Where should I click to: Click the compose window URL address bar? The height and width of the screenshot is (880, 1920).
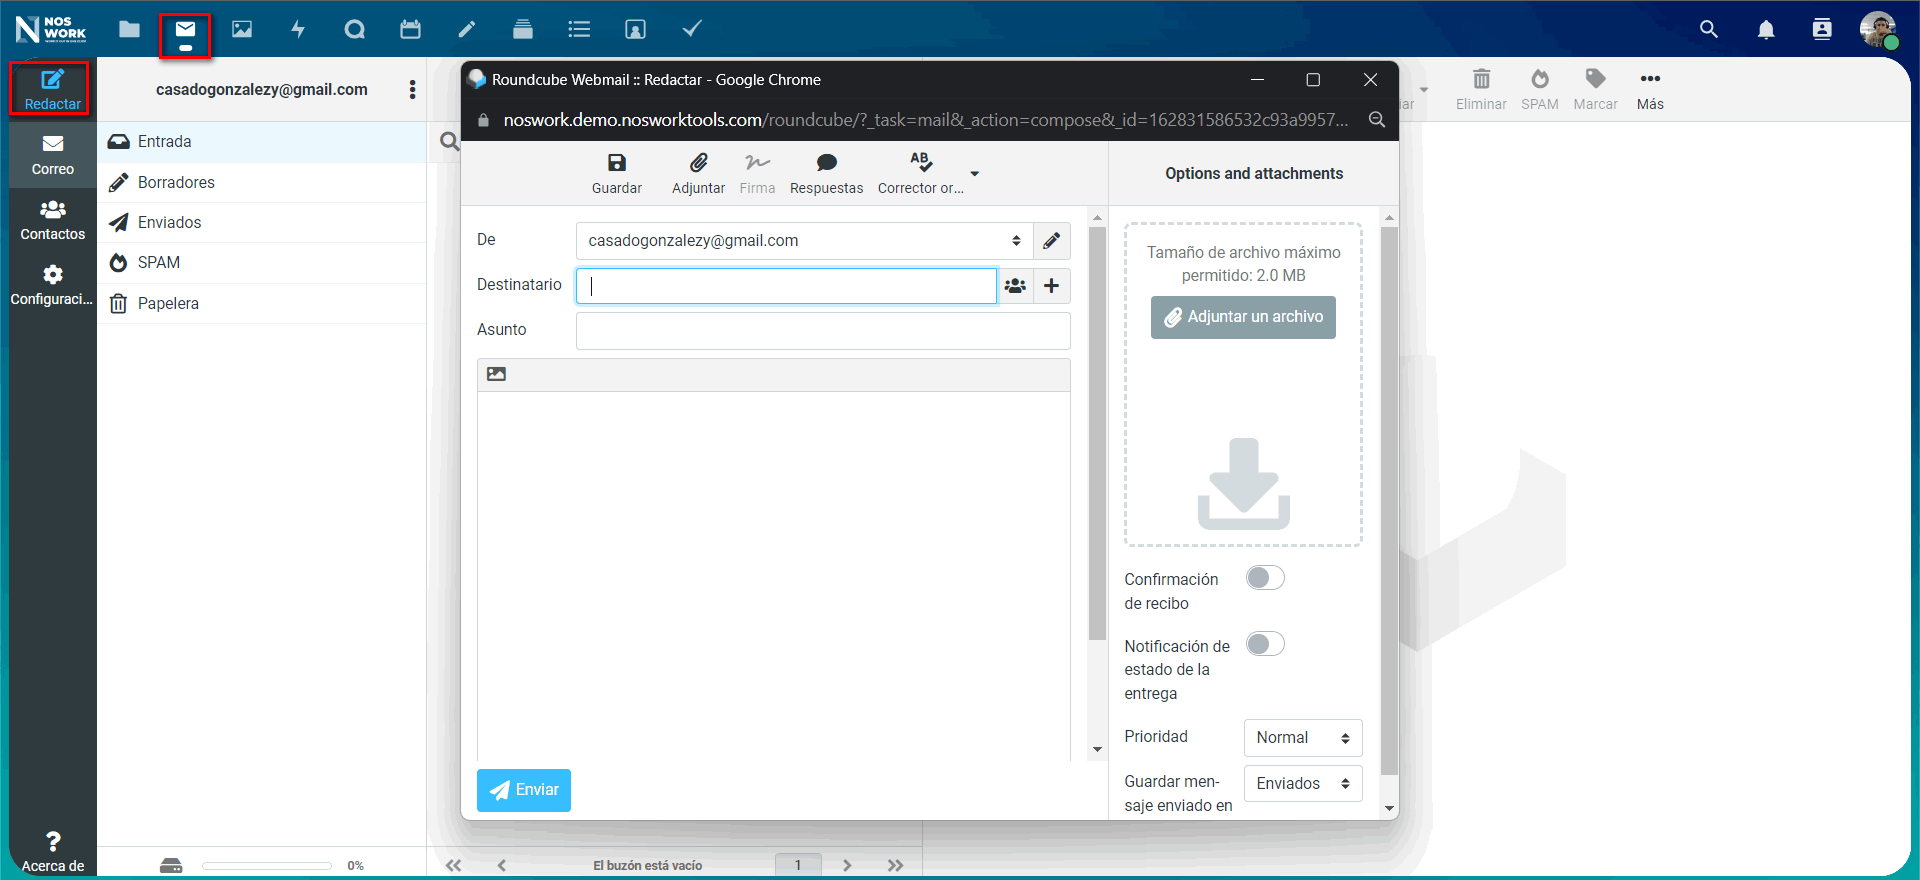click(x=925, y=120)
